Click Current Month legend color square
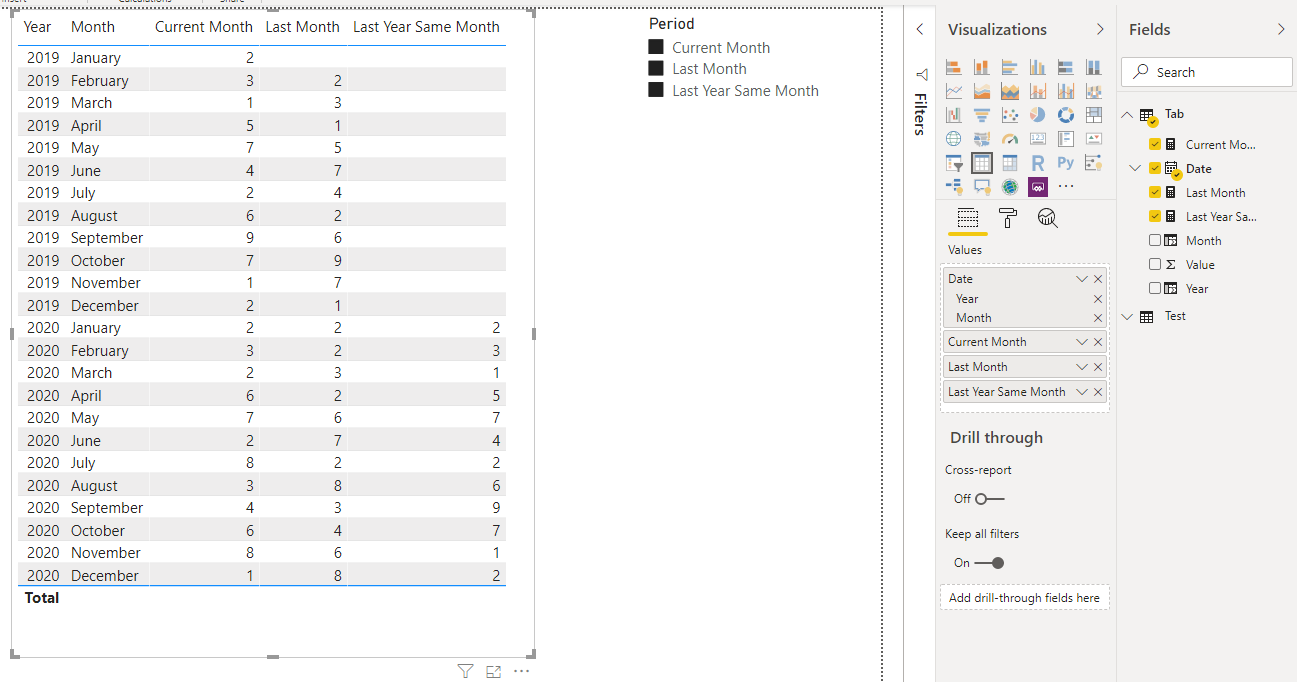Viewport: 1297px width, 682px height. pyautogui.click(x=656, y=47)
